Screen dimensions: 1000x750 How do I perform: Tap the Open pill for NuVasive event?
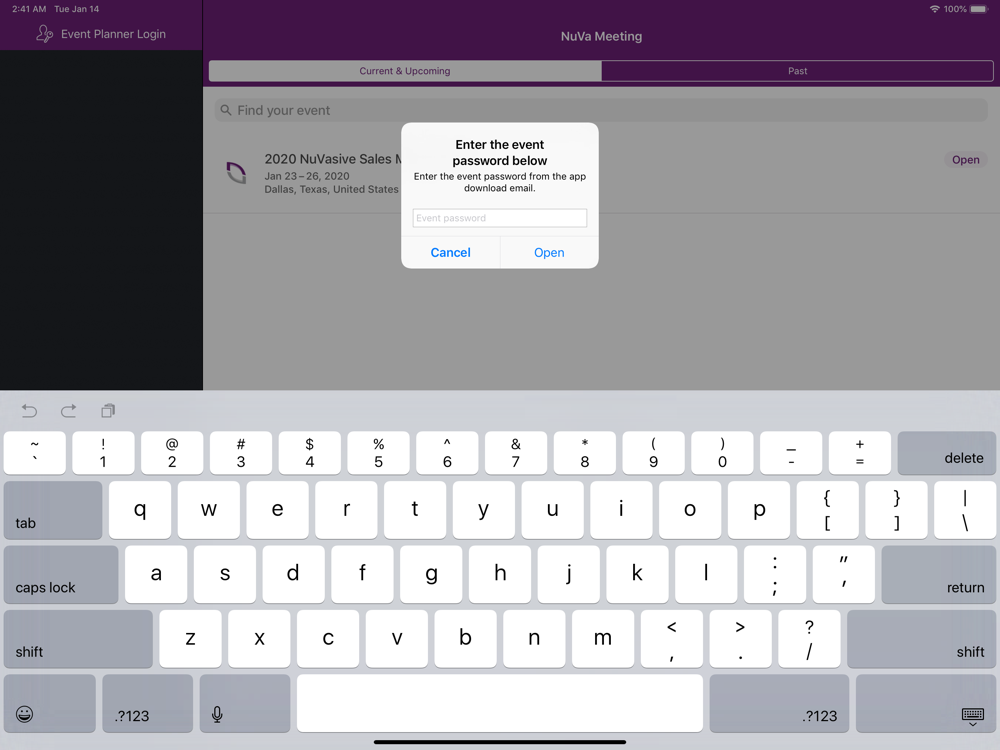[x=966, y=159]
